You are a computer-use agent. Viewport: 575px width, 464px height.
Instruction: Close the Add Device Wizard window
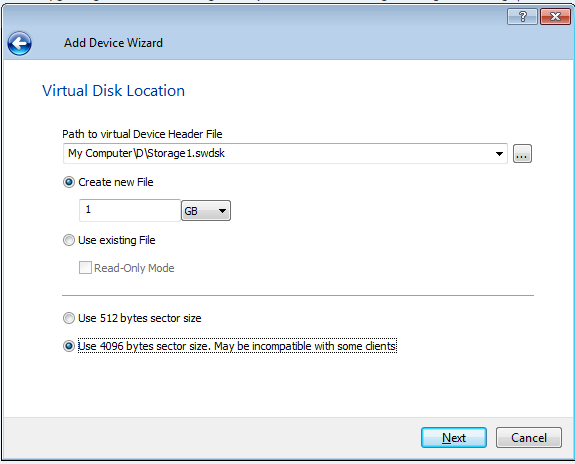coord(555,17)
